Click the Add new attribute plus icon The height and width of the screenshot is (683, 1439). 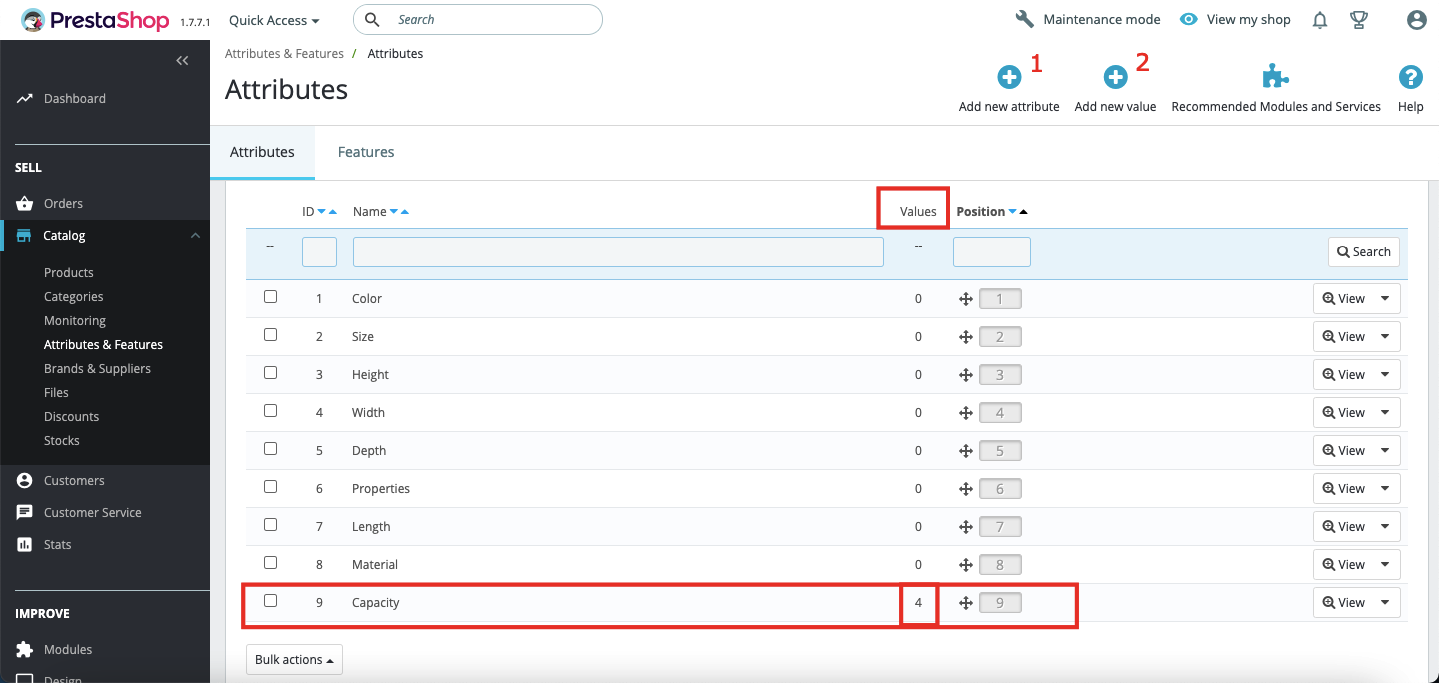(x=1009, y=77)
